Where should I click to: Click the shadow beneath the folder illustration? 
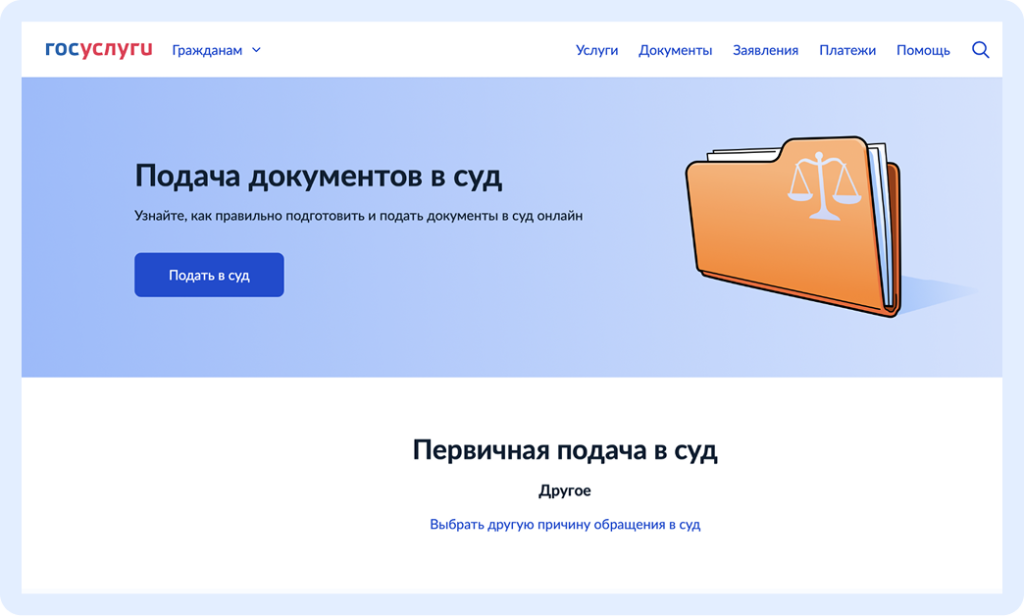(x=940, y=292)
